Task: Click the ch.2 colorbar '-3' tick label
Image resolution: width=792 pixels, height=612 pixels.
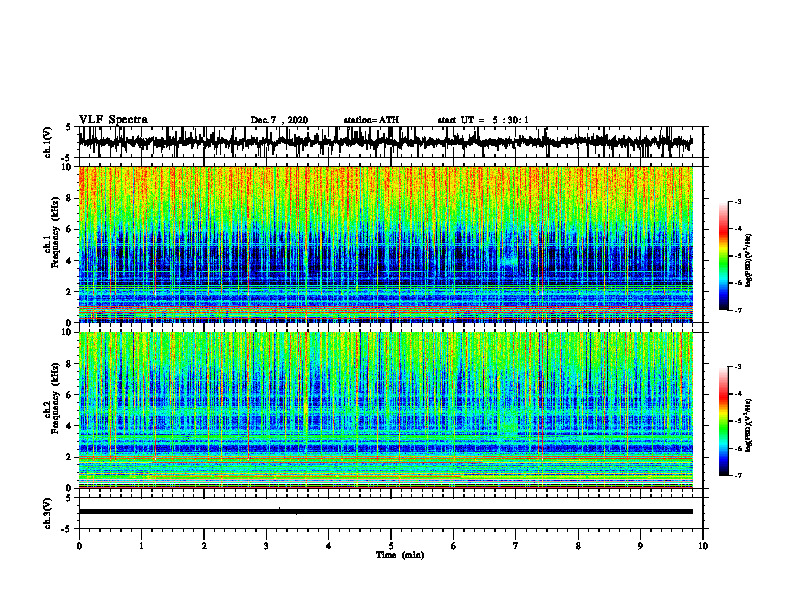Action: (737, 367)
